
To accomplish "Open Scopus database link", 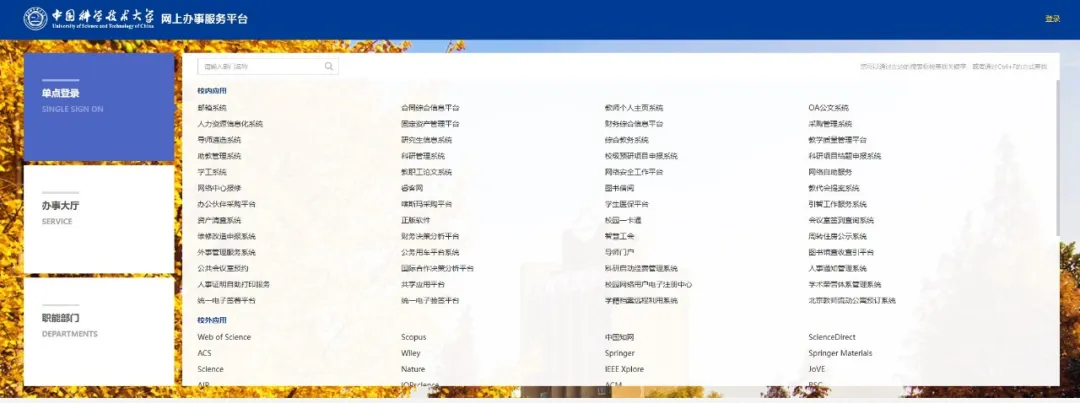I will coord(413,338).
